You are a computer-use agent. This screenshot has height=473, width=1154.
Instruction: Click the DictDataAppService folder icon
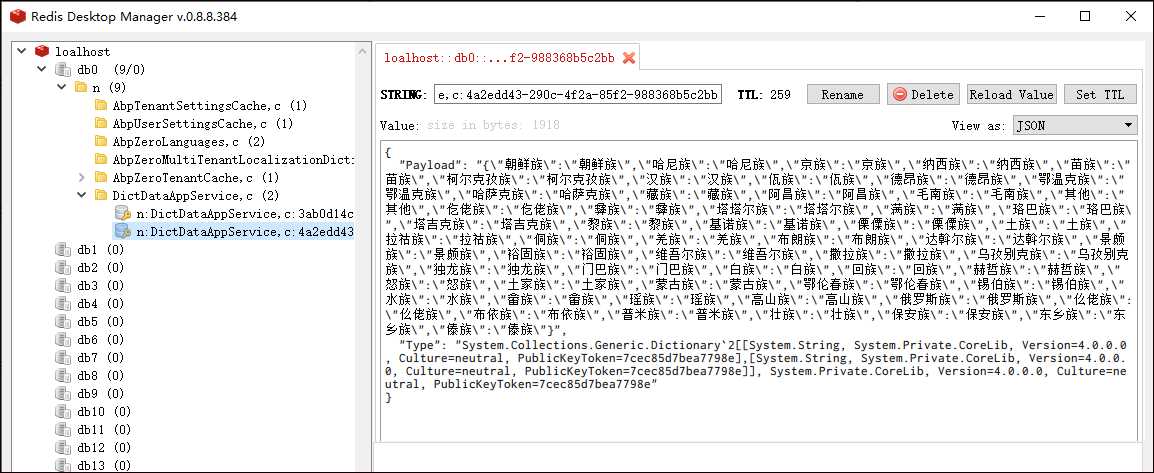point(101,196)
